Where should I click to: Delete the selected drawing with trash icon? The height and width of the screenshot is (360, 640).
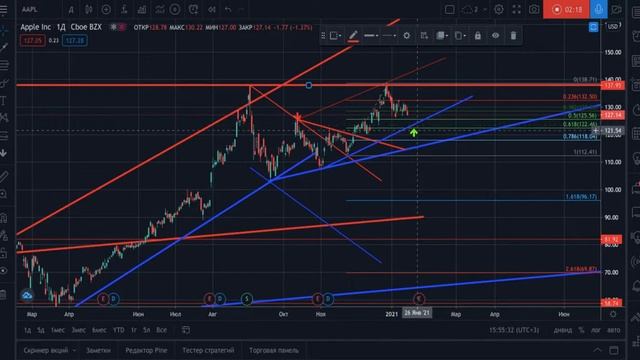click(x=513, y=36)
